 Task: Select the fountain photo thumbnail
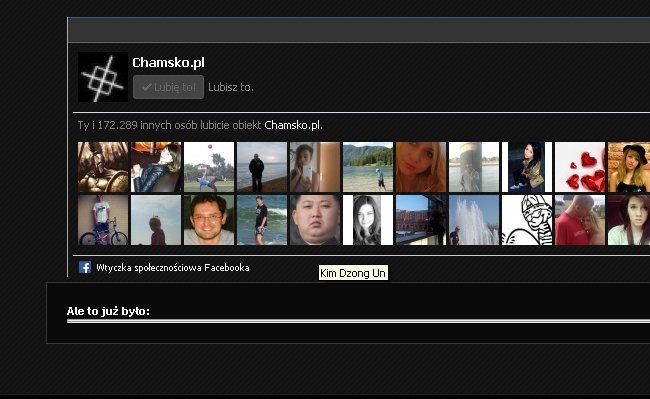pos(474,220)
